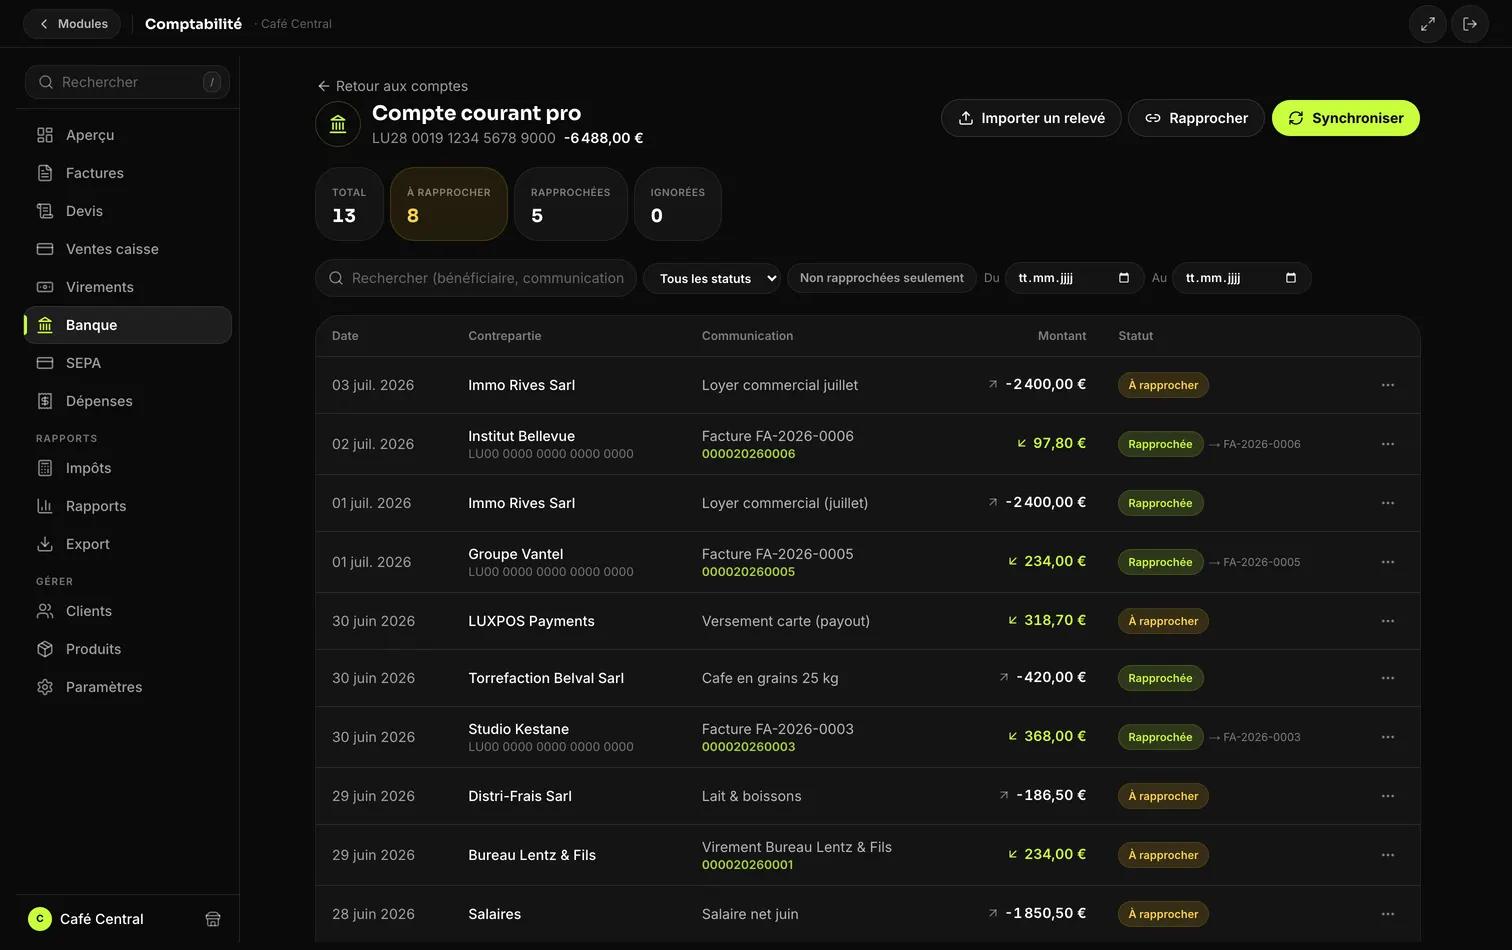Click the Synchroniser button
Viewport: 1512px width, 950px height.
(x=1345, y=118)
